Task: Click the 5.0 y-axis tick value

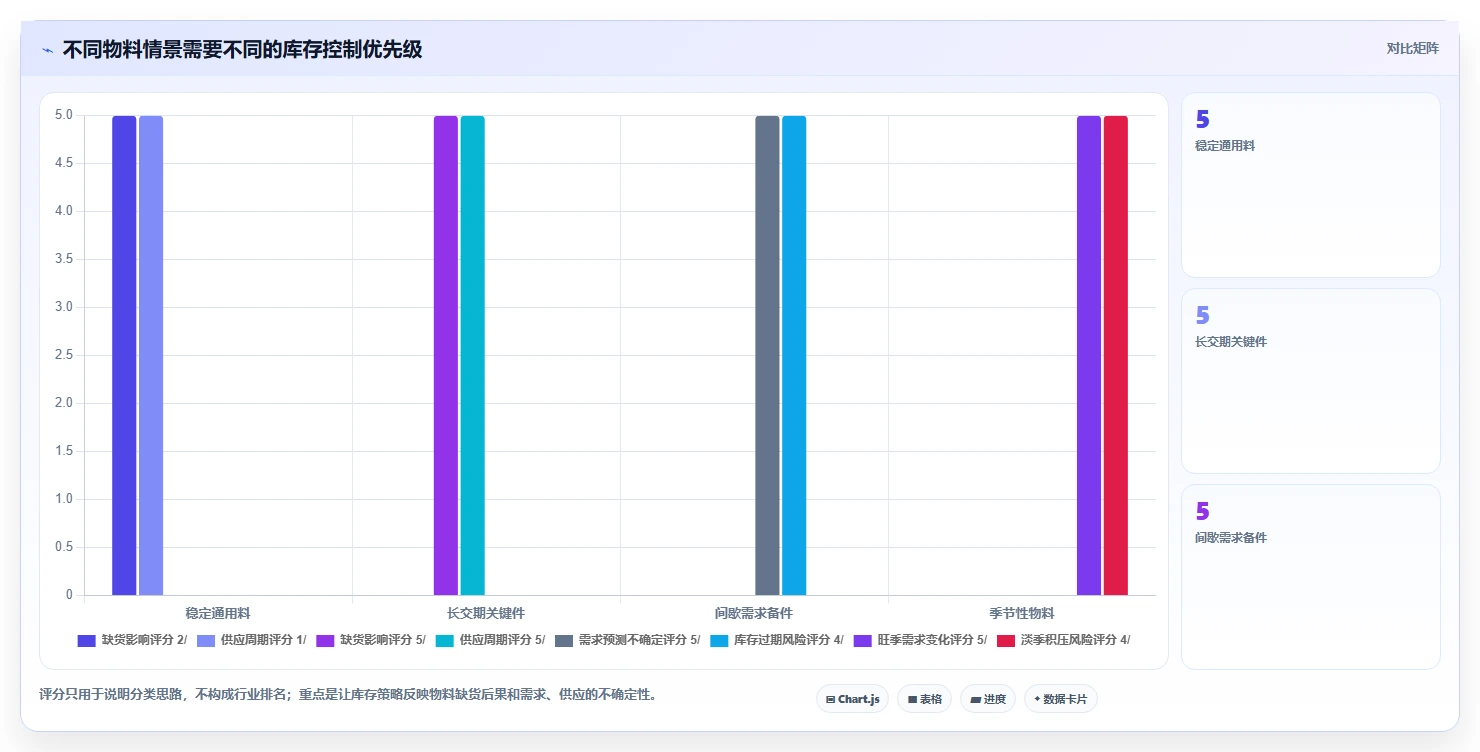Action: coord(64,115)
